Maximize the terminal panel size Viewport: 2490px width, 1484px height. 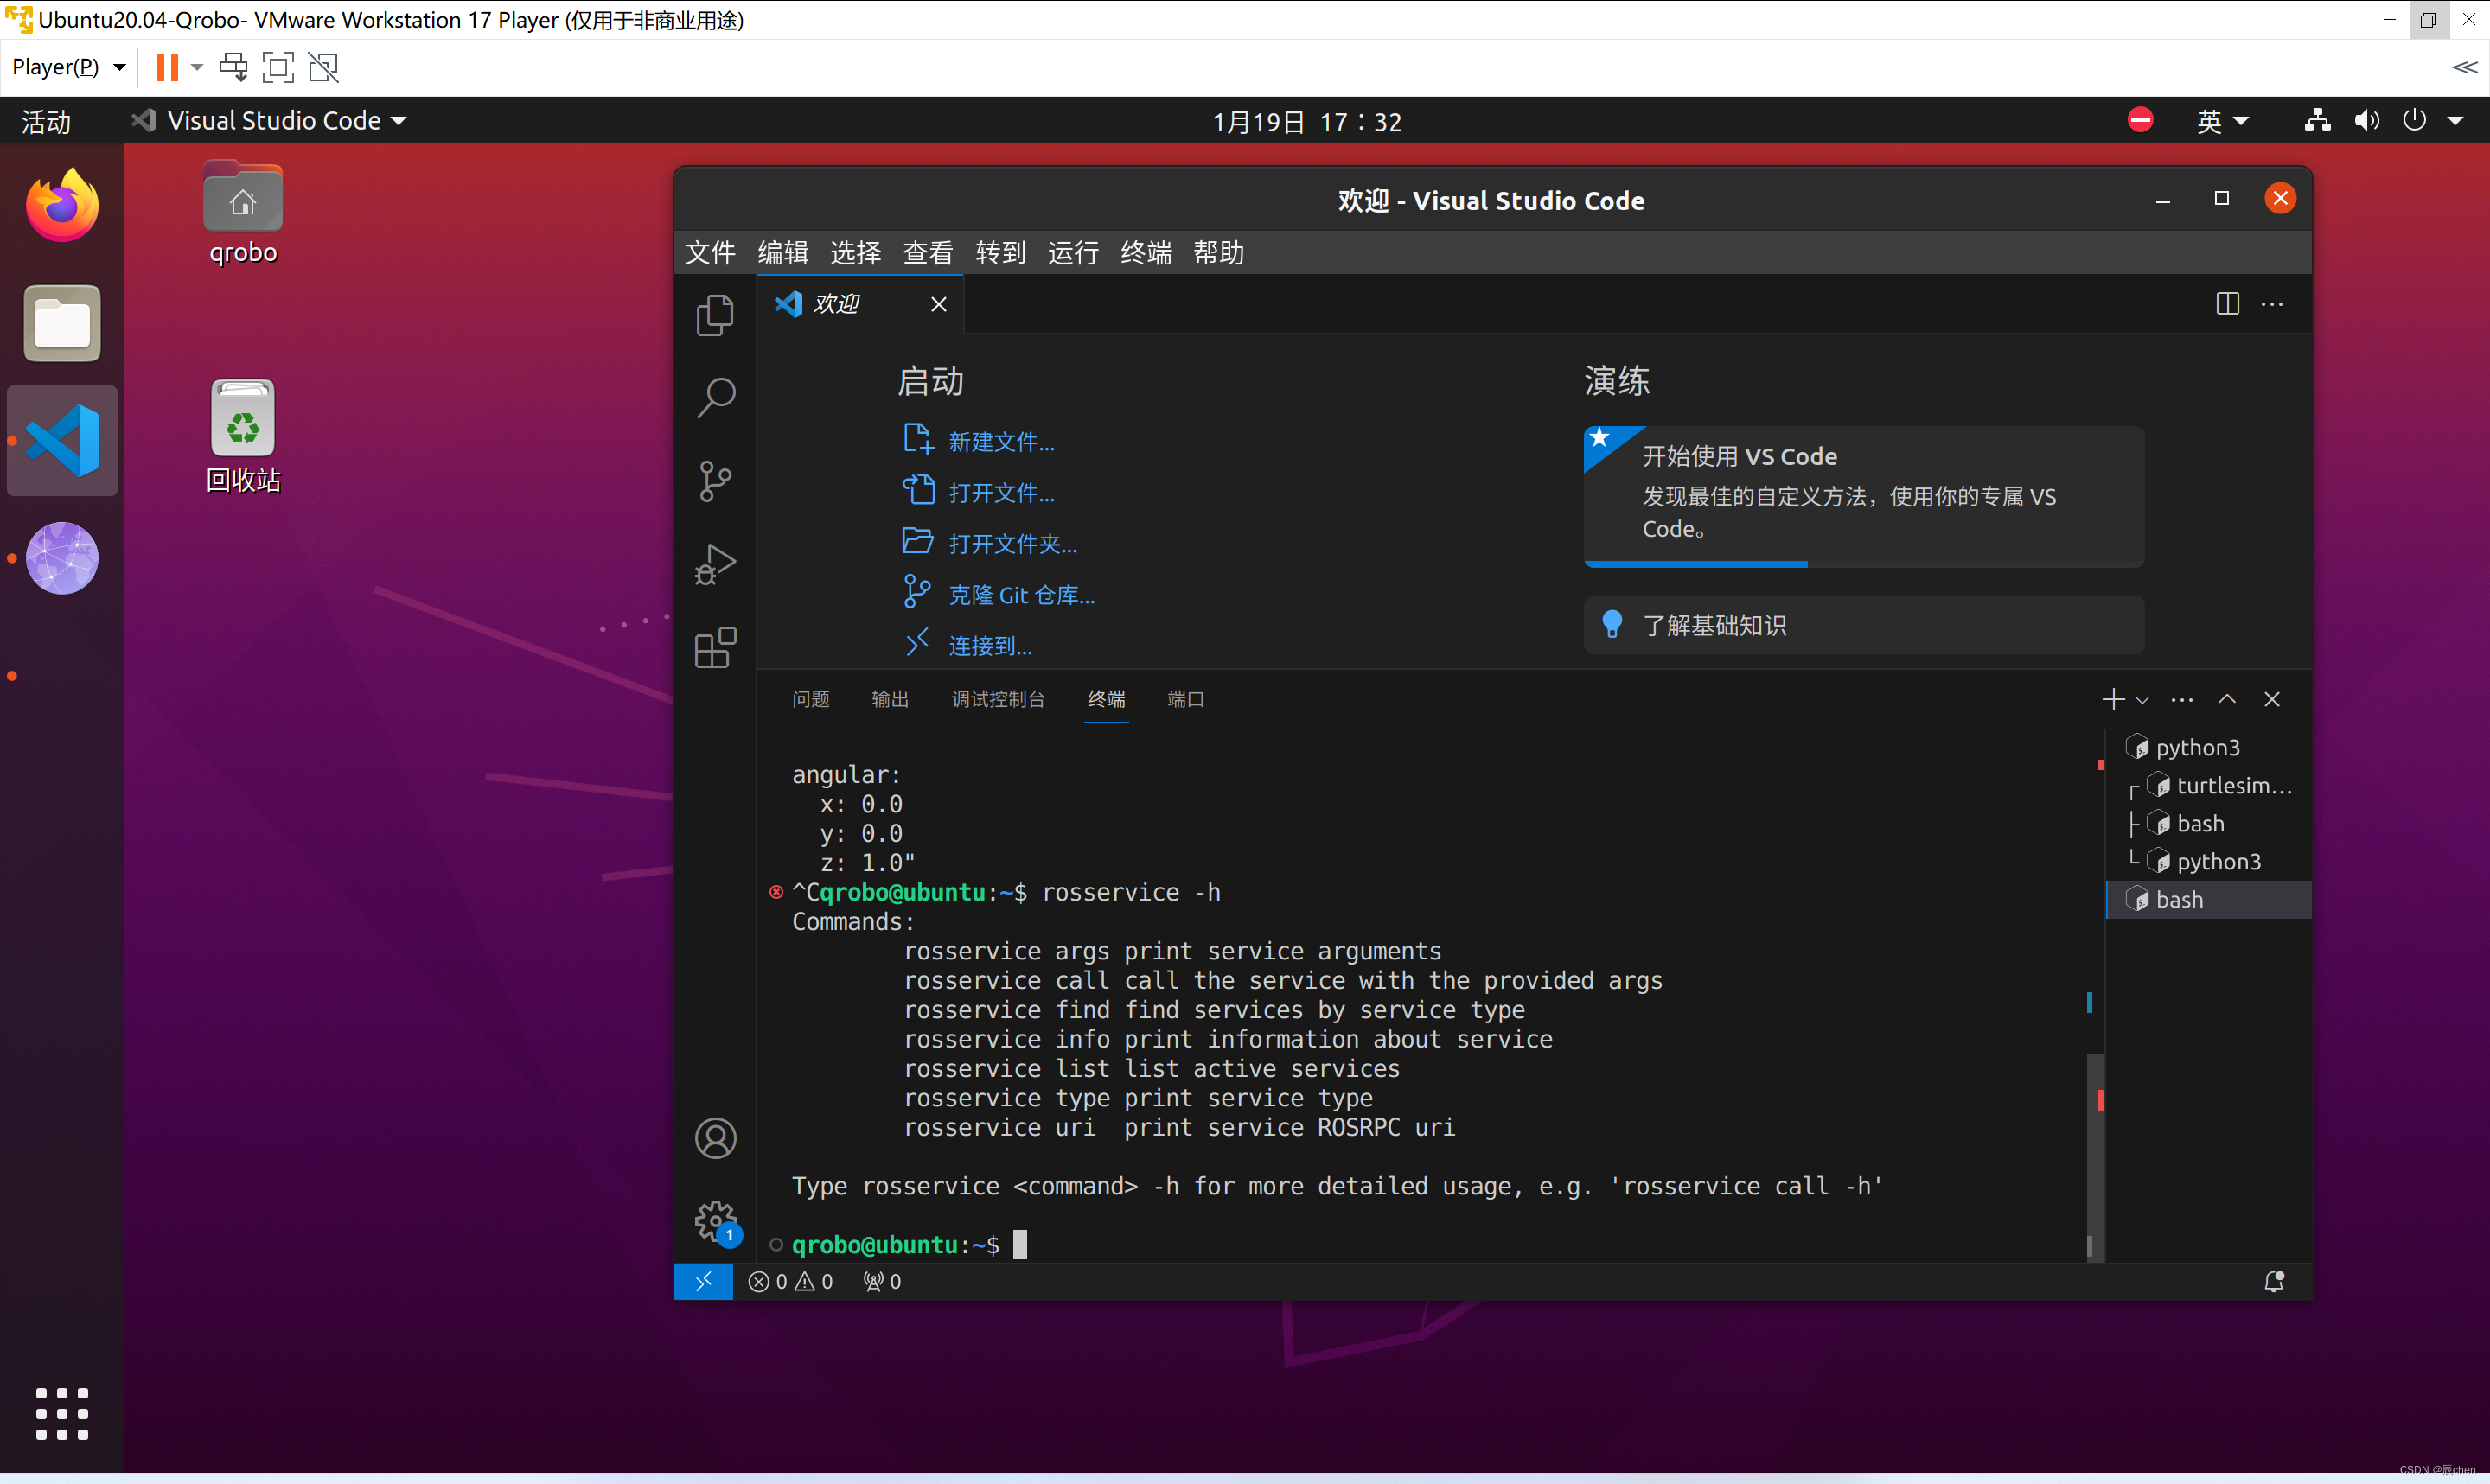pyautogui.click(x=2227, y=699)
